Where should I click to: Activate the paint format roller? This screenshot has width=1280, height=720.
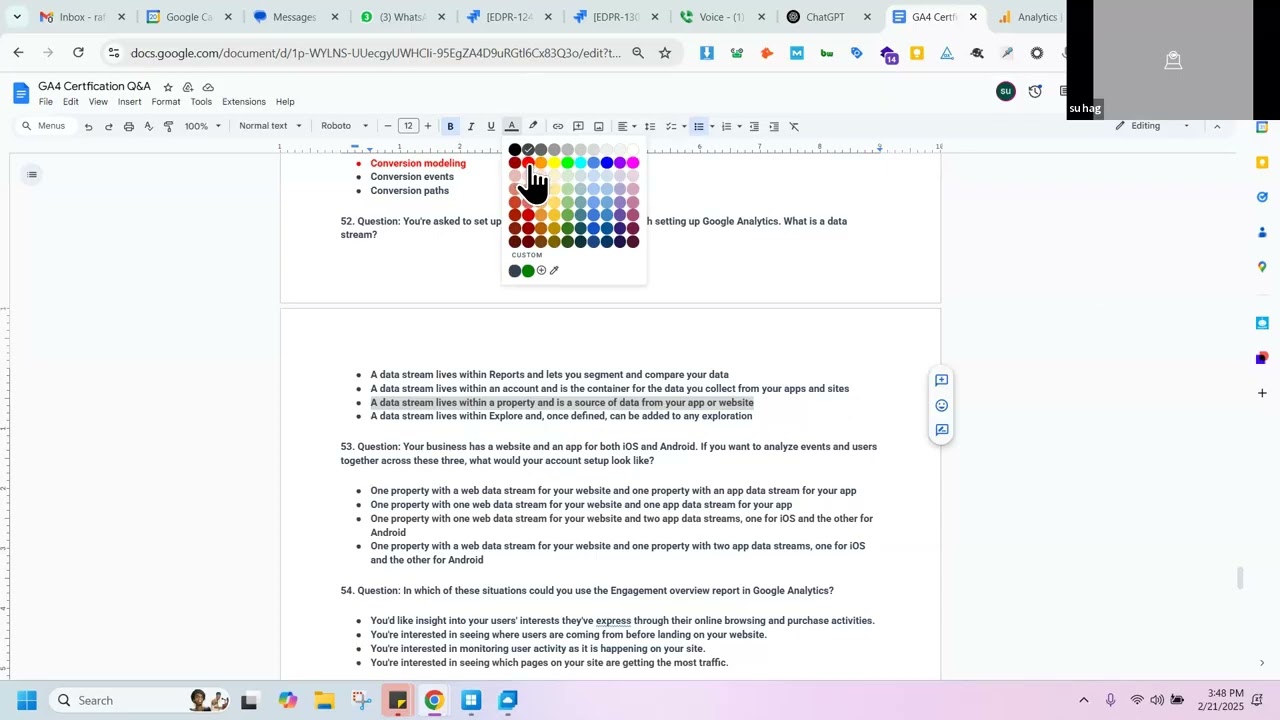click(169, 126)
